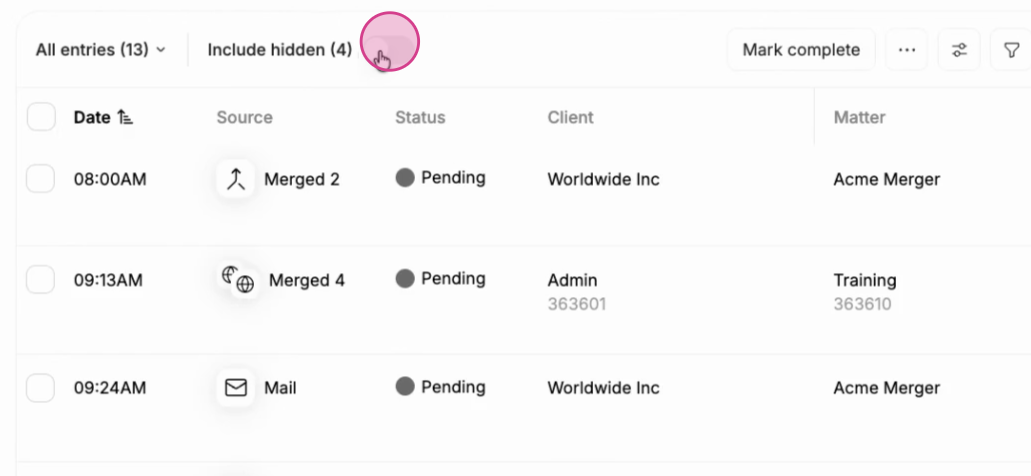Click the filter funnel icon
The image size is (1031, 476).
[x=1012, y=50]
